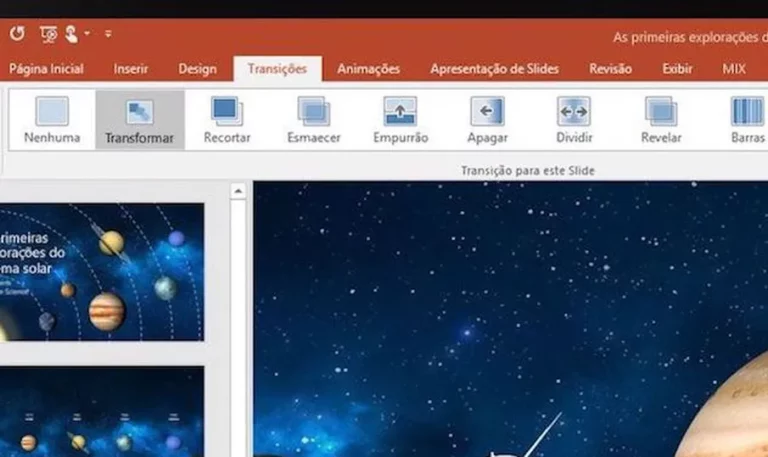This screenshot has height=457, width=768.
Task: Apply the Dividir transition
Action: (574, 120)
